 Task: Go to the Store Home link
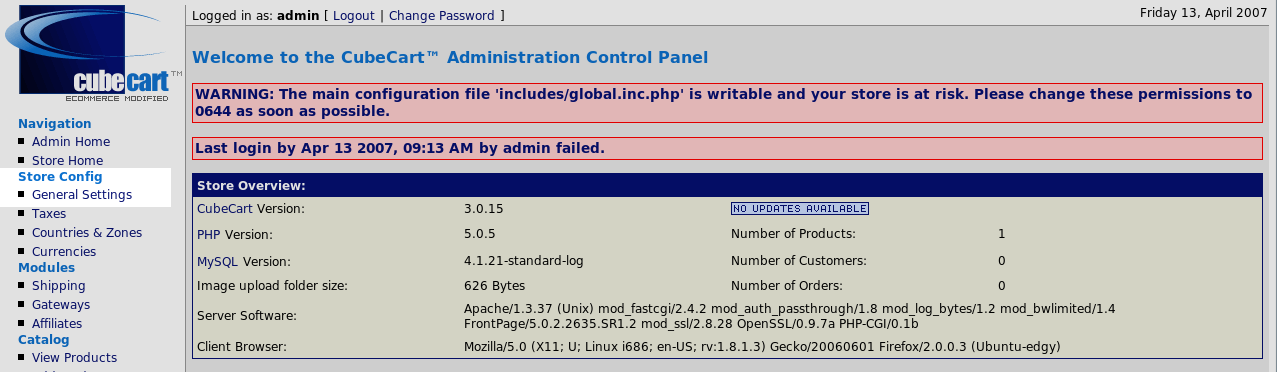67,161
